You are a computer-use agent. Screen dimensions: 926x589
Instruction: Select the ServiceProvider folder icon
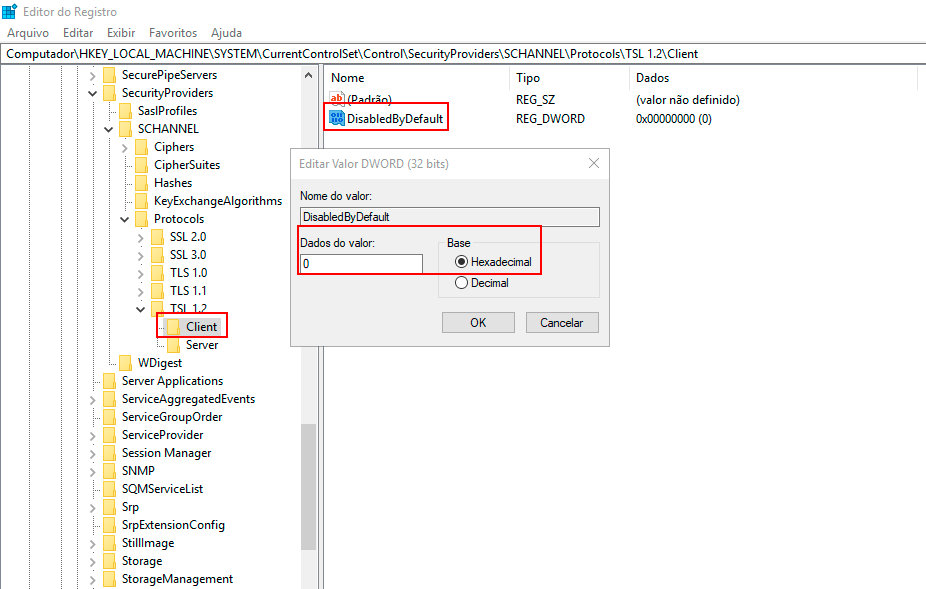pos(109,435)
